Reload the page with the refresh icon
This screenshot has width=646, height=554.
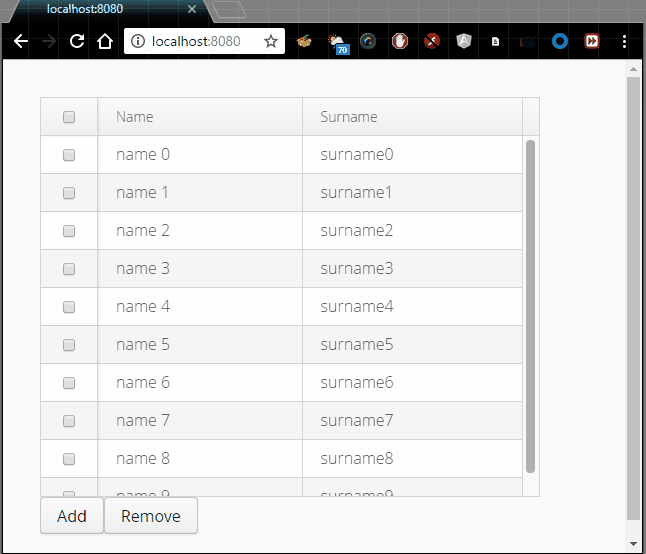(77, 41)
